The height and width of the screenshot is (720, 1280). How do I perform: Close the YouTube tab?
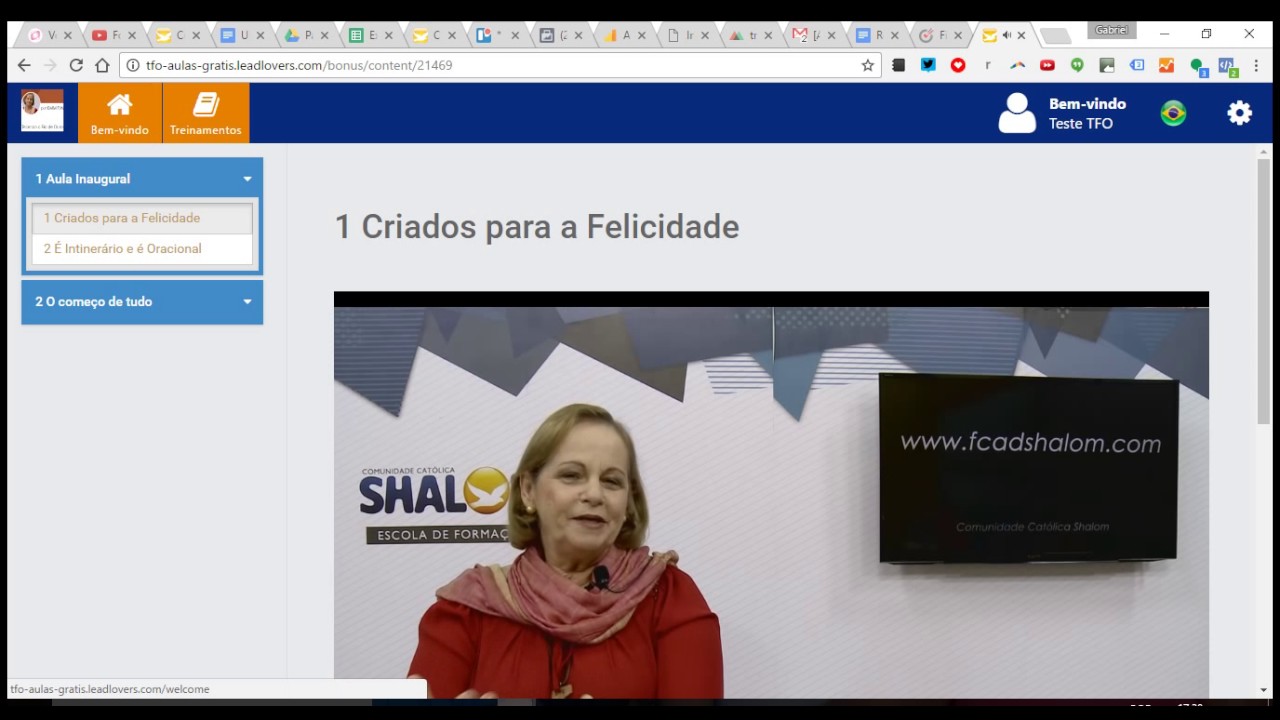click(131, 35)
